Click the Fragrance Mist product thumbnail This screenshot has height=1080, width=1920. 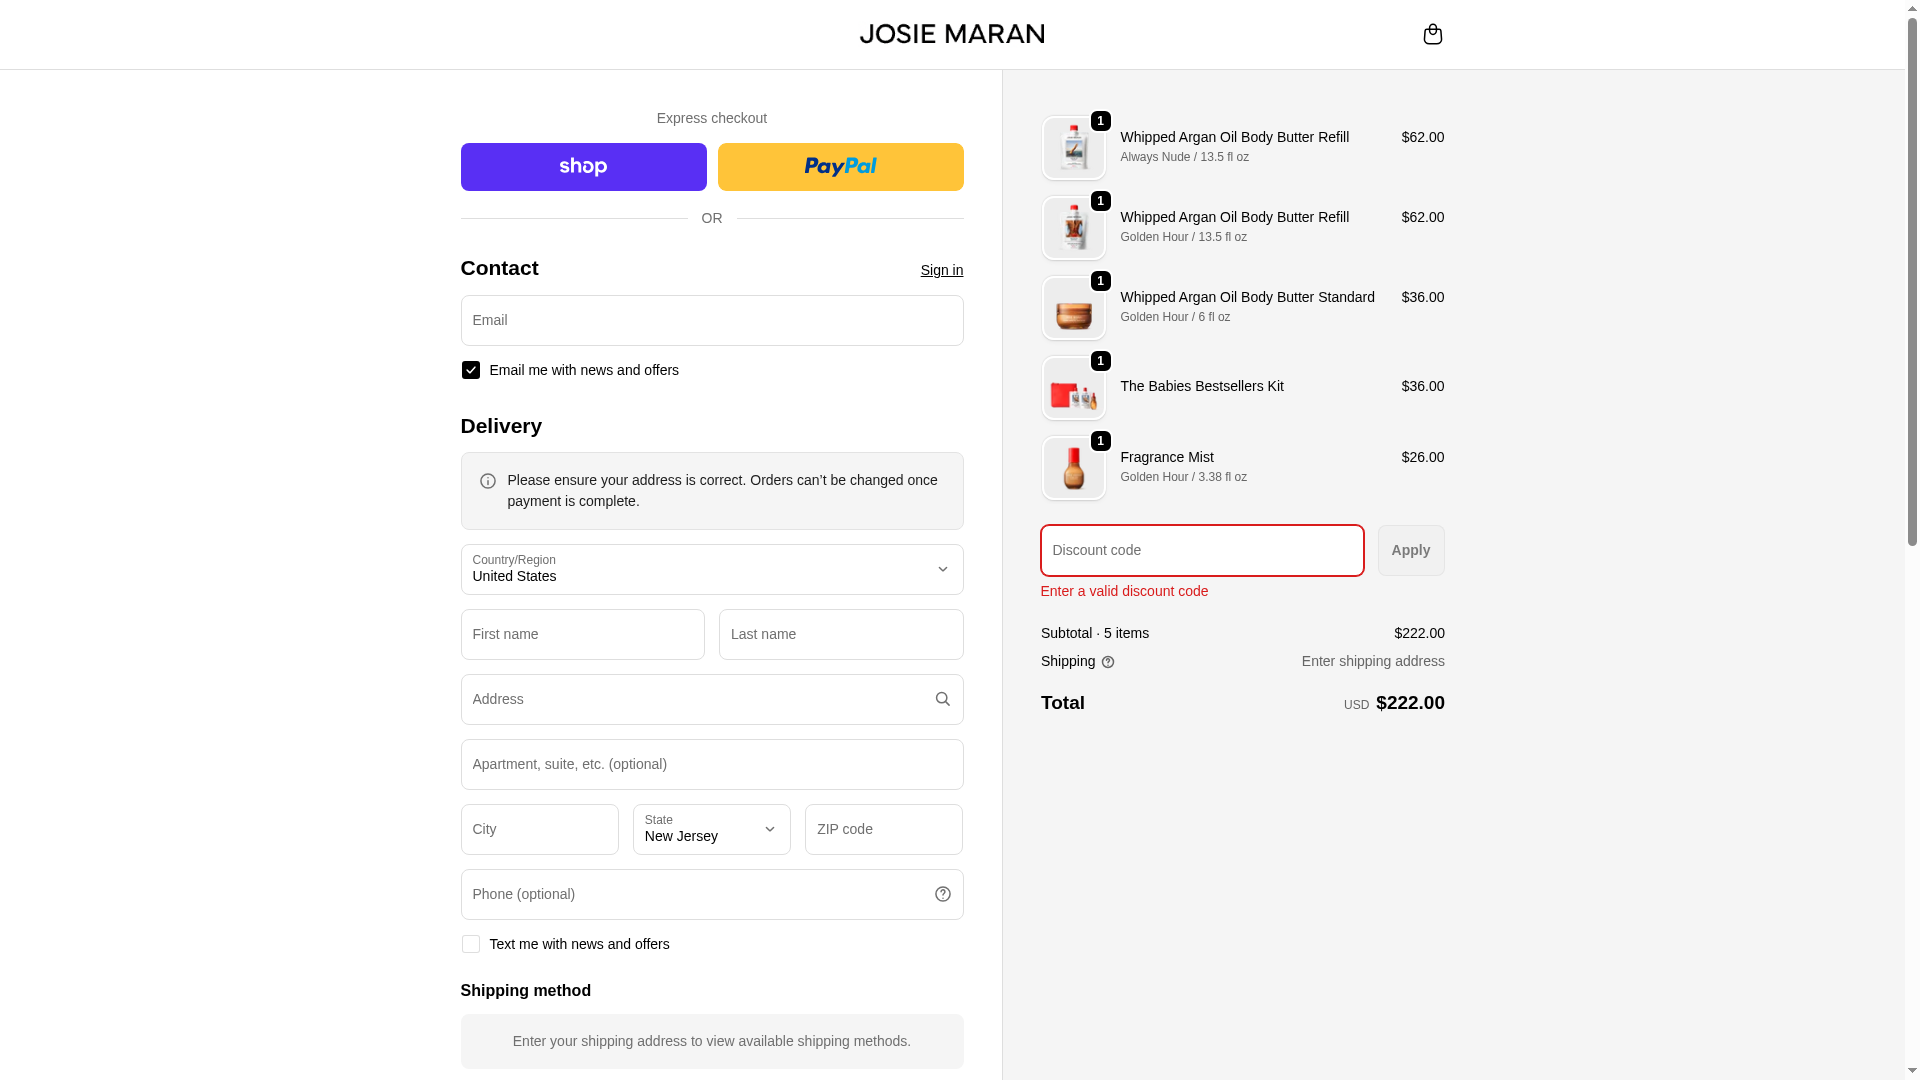(1073, 468)
